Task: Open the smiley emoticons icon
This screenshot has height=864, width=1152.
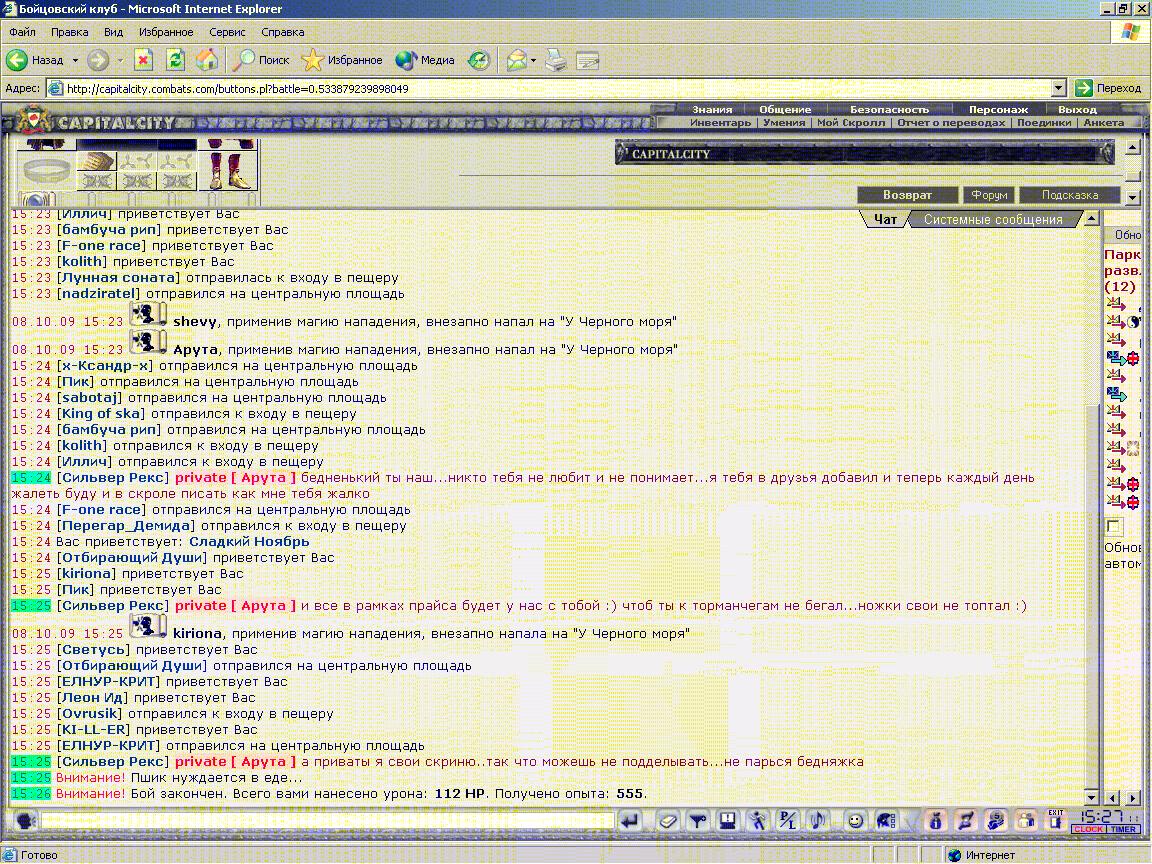Action: pos(855,821)
